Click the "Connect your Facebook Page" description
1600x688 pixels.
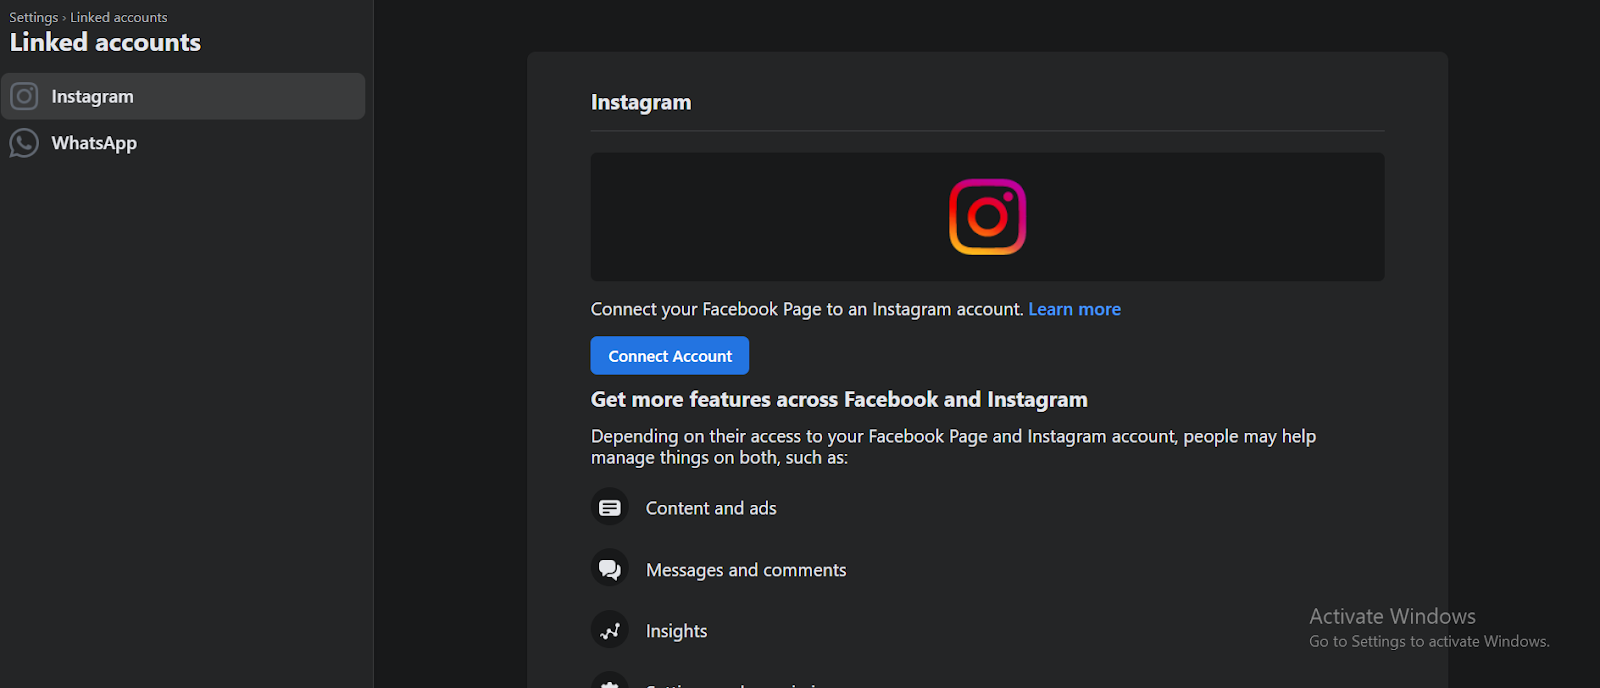pyautogui.click(x=807, y=309)
